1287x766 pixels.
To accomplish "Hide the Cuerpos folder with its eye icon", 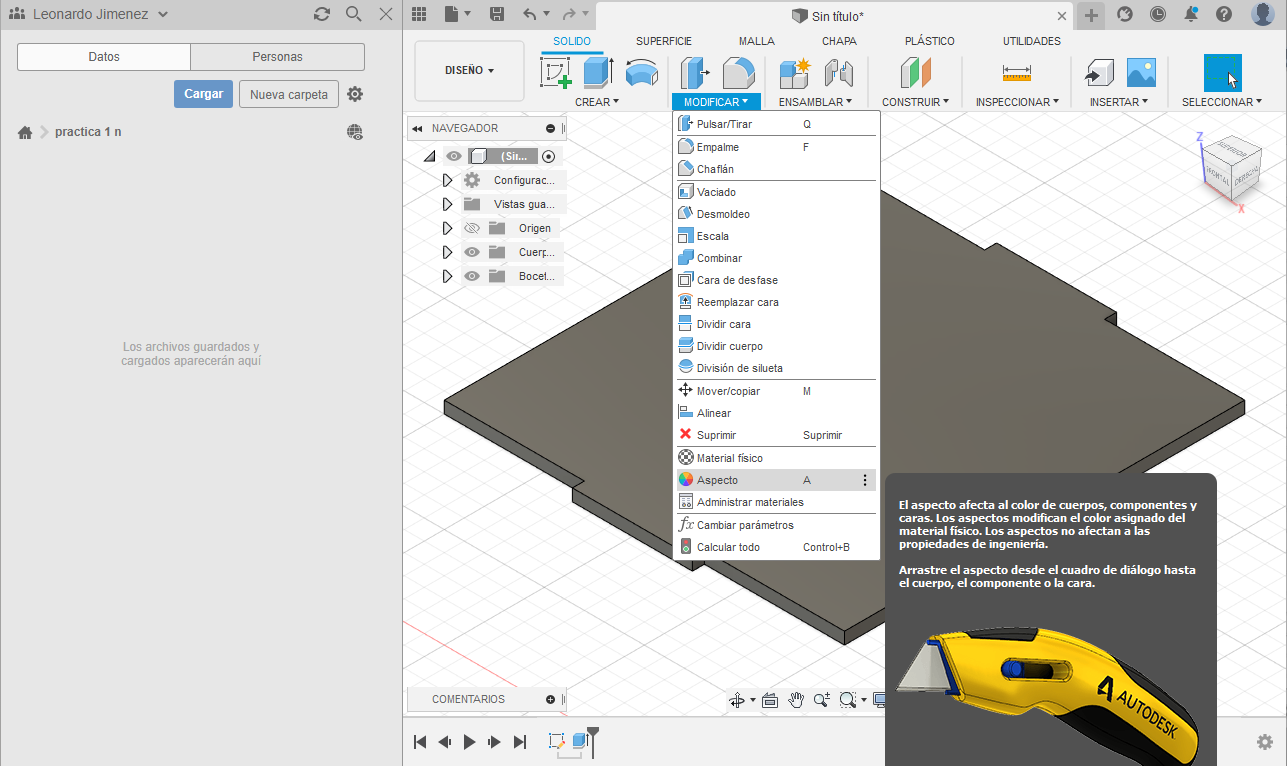I will point(472,252).
